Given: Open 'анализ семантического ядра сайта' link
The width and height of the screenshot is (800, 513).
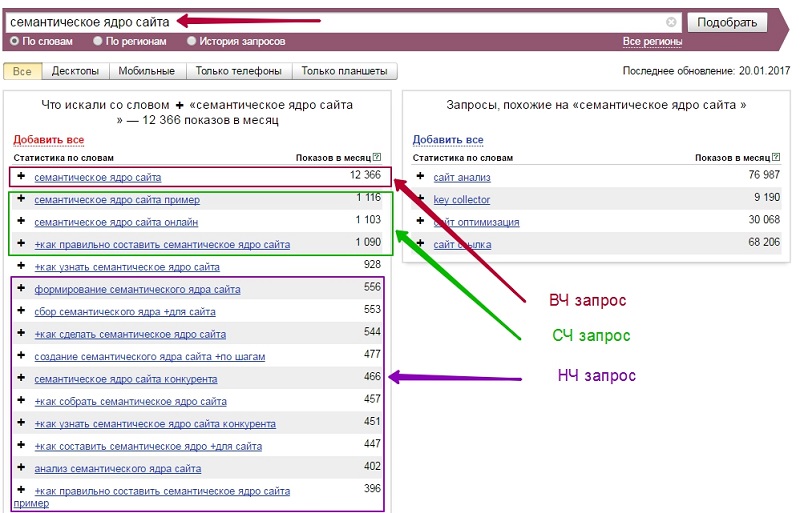Looking at the screenshot, I should click(118, 469).
